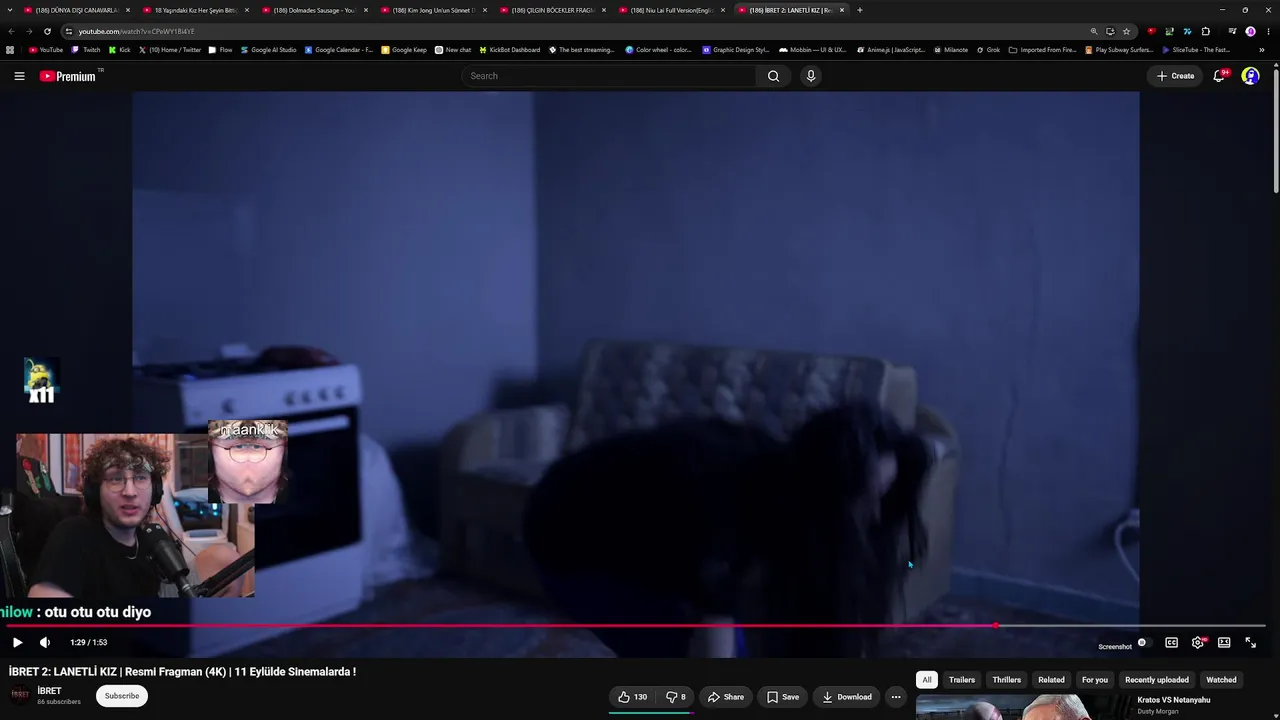Screen dimensions: 1280x720
Task: Select the For you filter chip
Action: [1095, 680]
